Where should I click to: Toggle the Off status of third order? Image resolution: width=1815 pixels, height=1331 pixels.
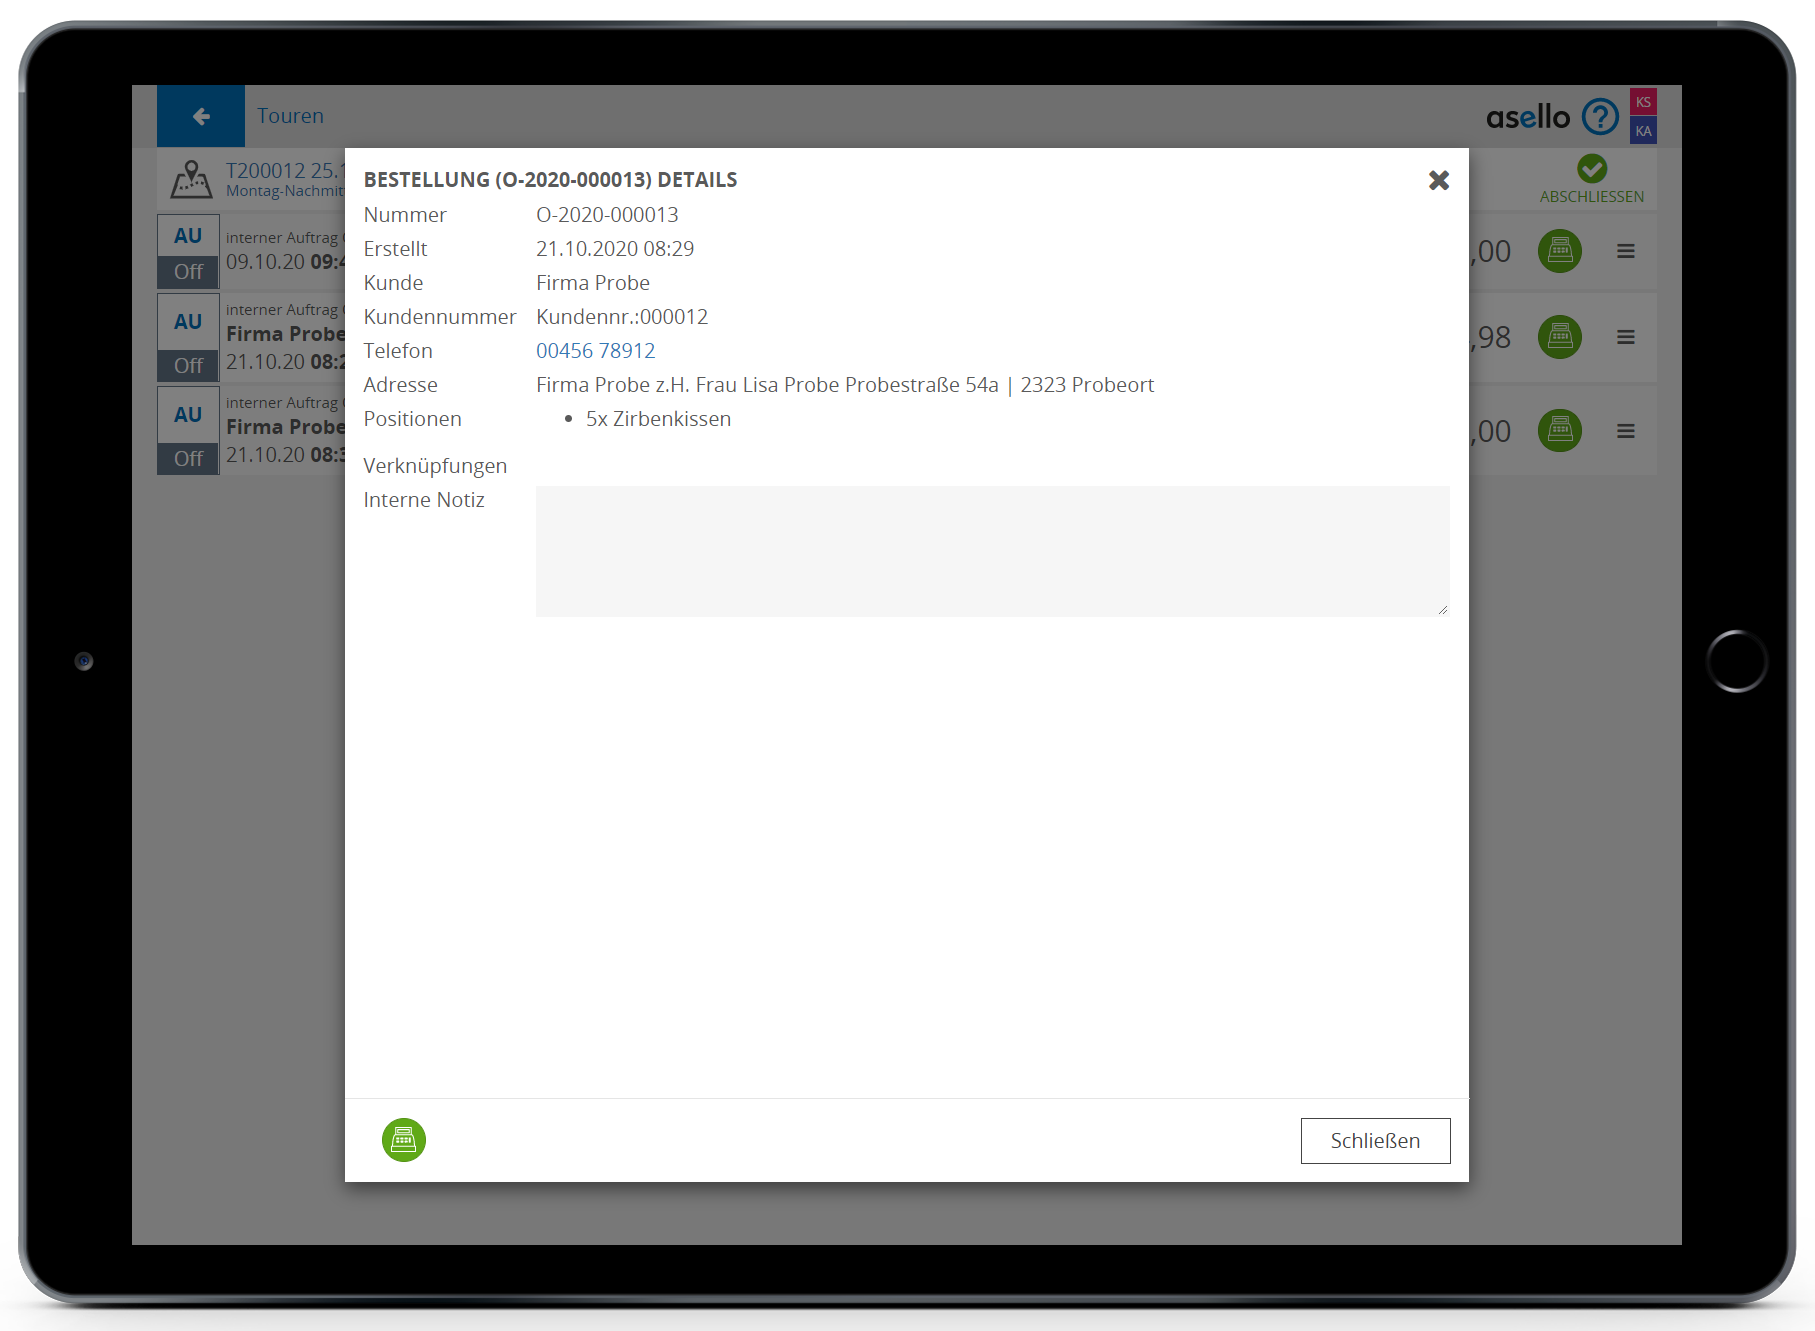[x=188, y=459]
